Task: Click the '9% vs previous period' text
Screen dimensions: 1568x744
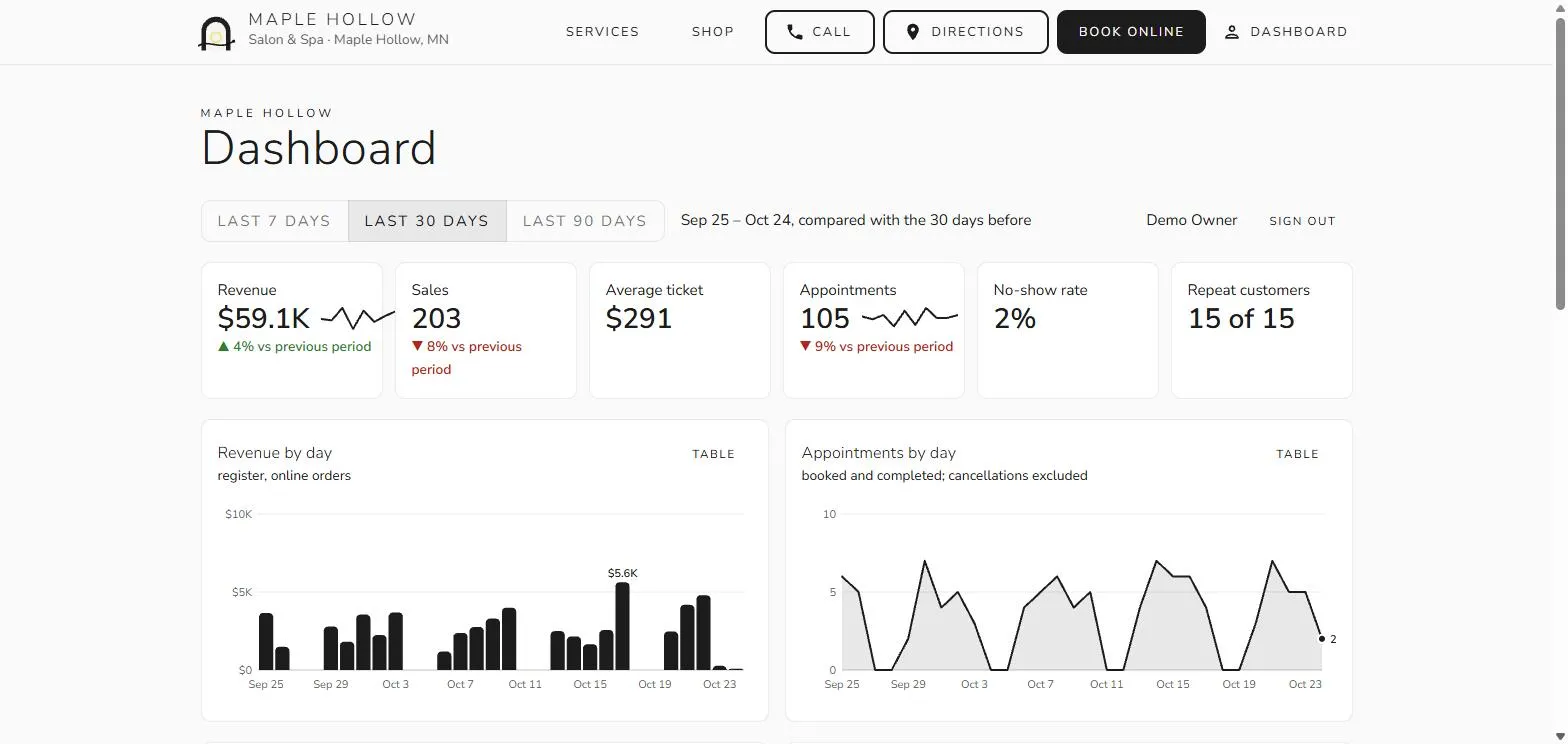Action: (x=884, y=346)
